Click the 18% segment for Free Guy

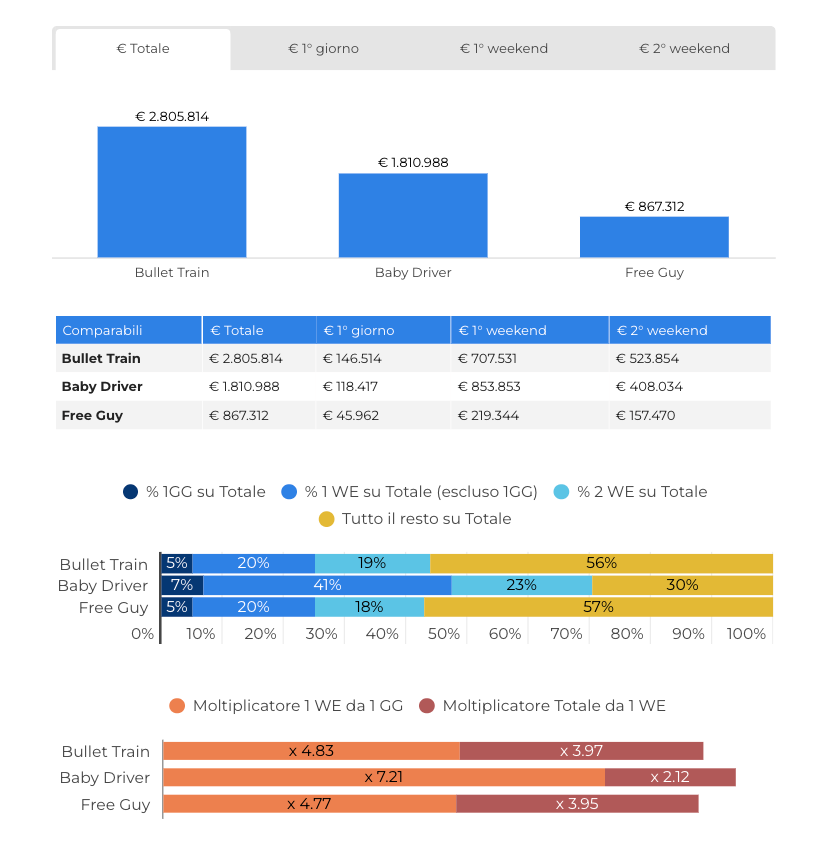click(x=370, y=607)
